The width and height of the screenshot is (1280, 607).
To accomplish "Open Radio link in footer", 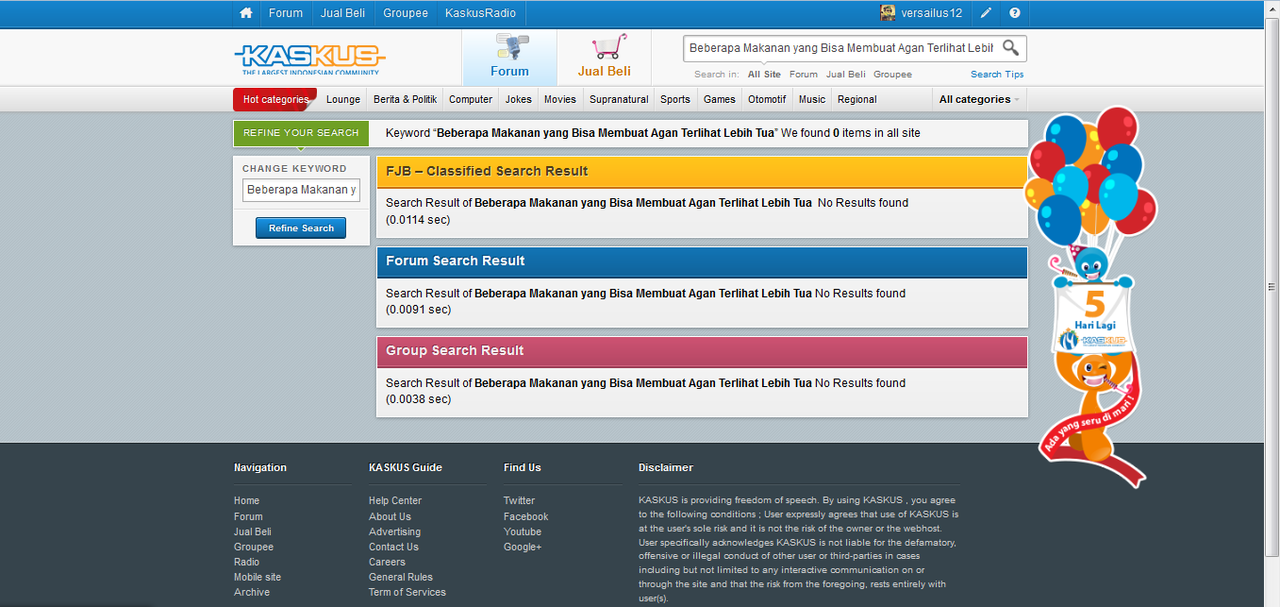I will pos(247,562).
